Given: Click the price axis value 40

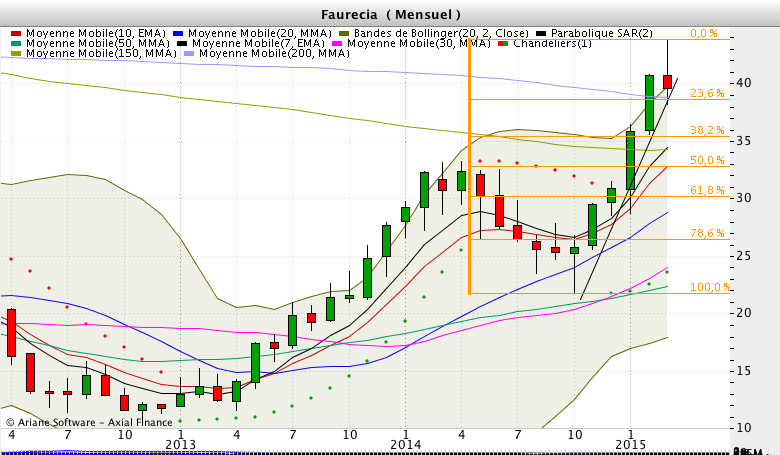Looking at the screenshot, I should (744, 83).
